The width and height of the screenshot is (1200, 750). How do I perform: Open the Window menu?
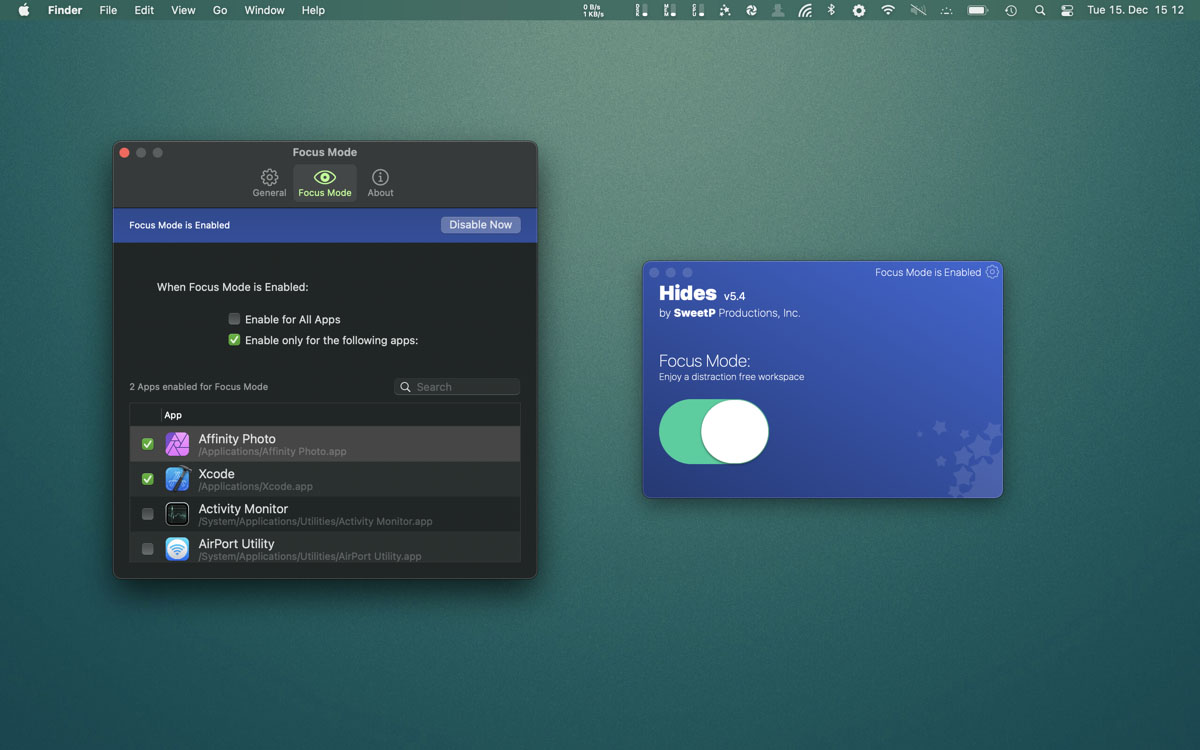click(264, 10)
